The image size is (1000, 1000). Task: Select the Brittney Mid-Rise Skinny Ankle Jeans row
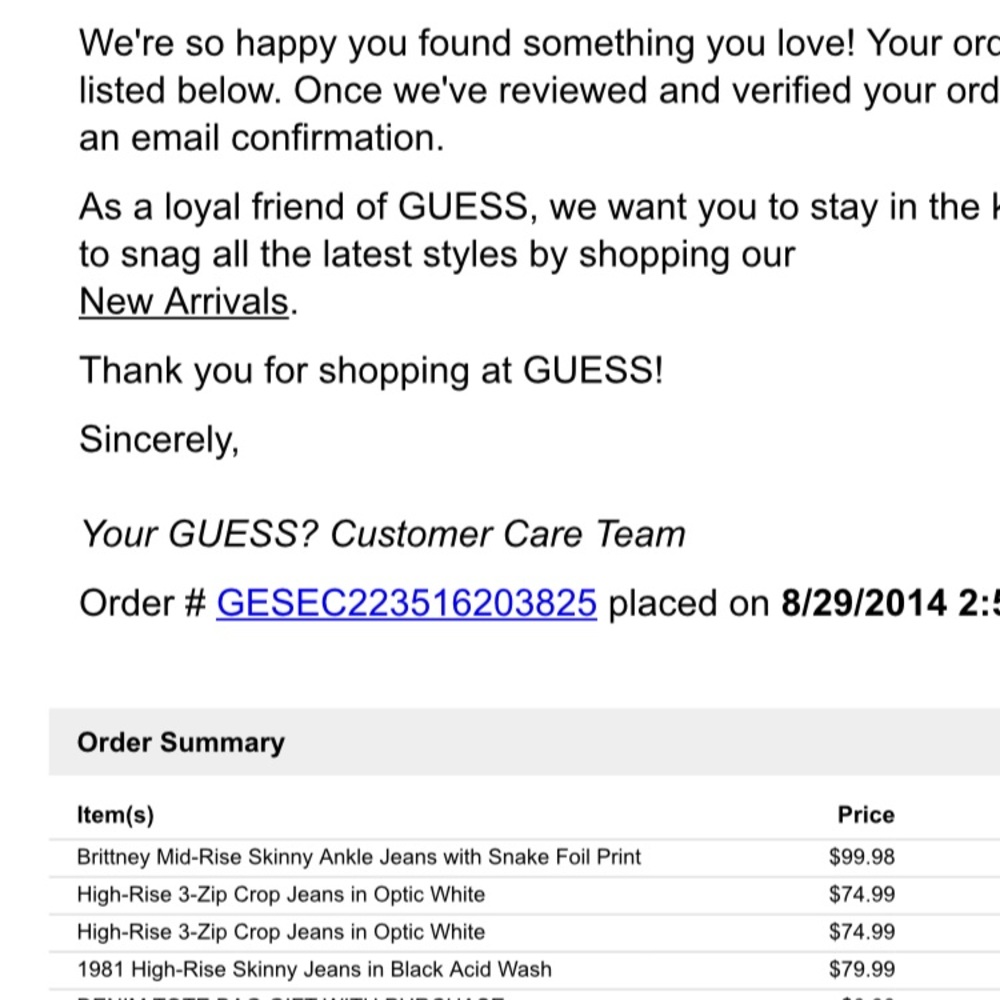(x=359, y=857)
